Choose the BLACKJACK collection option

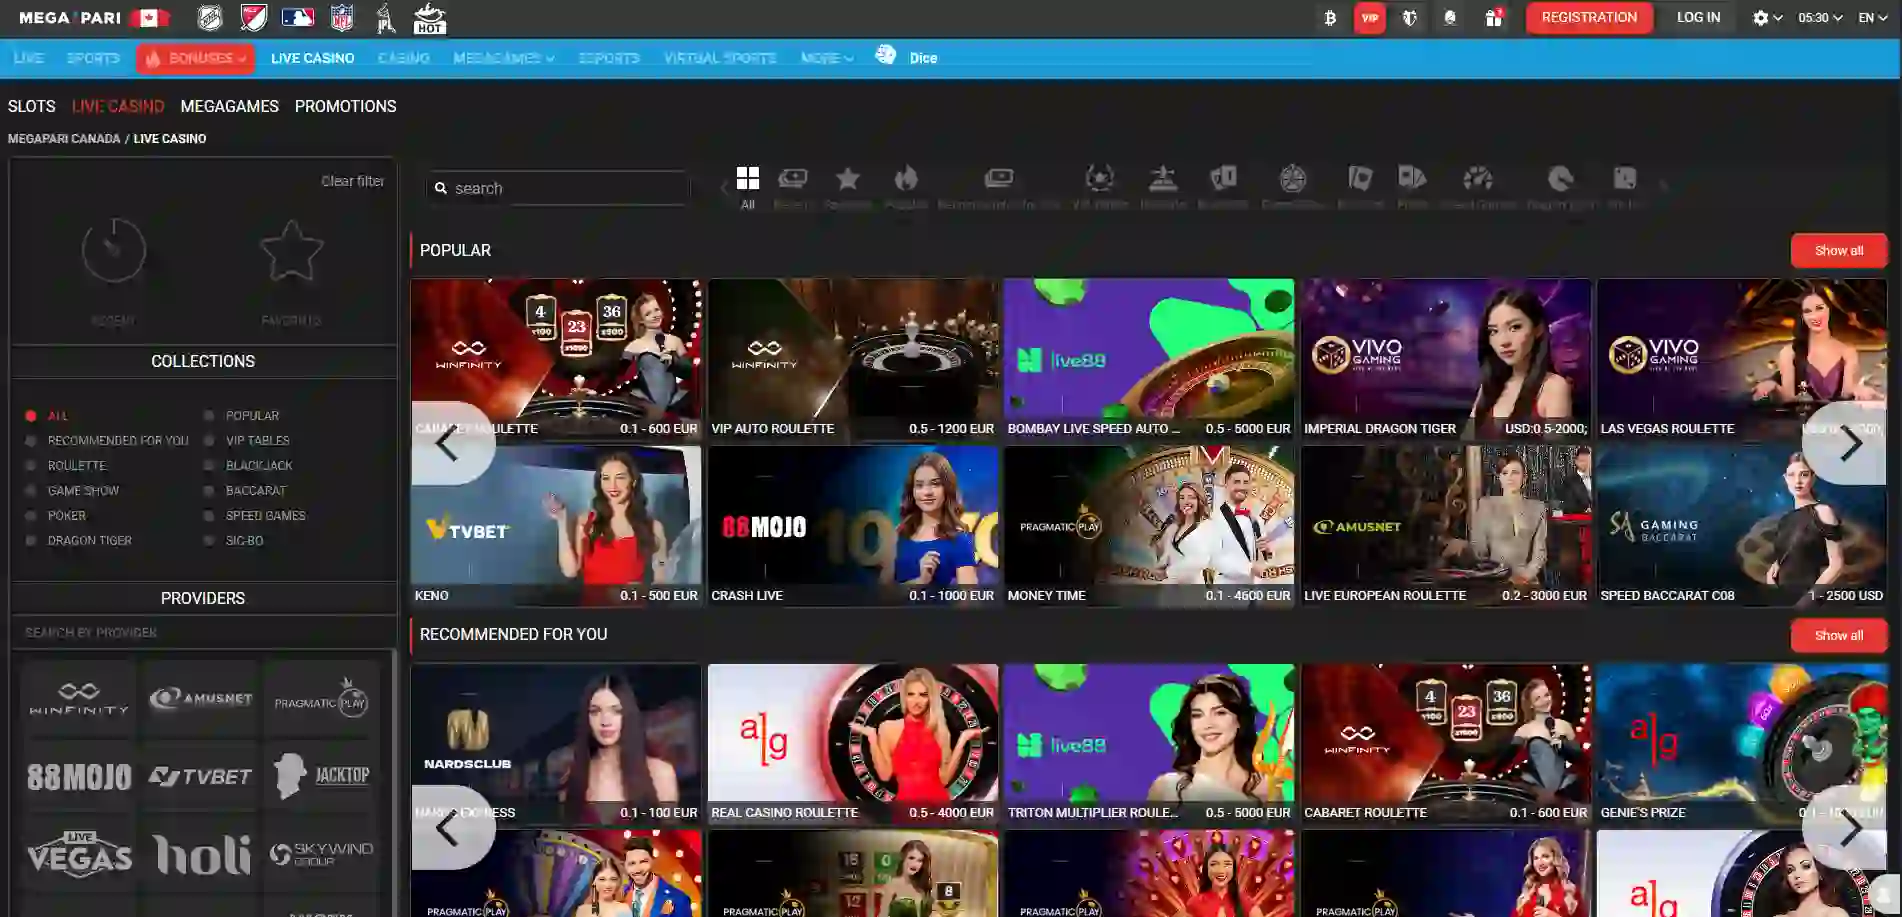(x=210, y=465)
